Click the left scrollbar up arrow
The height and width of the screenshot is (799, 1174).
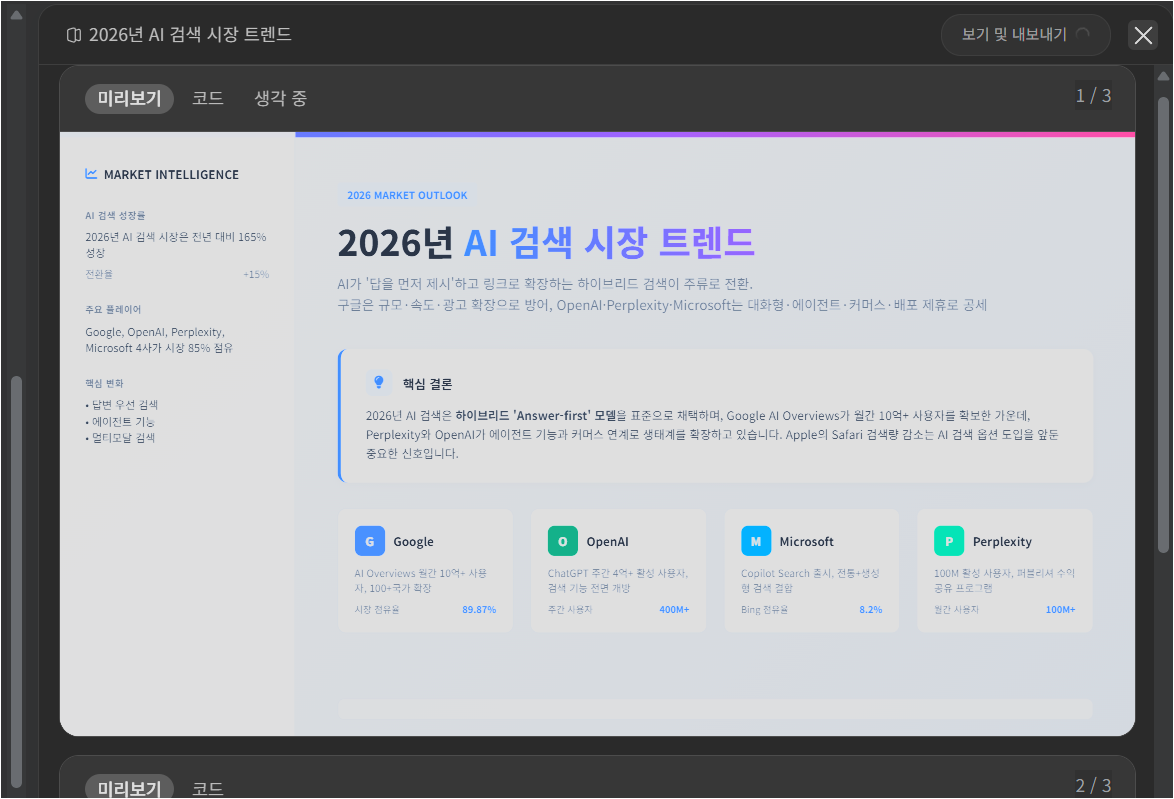click(16, 14)
